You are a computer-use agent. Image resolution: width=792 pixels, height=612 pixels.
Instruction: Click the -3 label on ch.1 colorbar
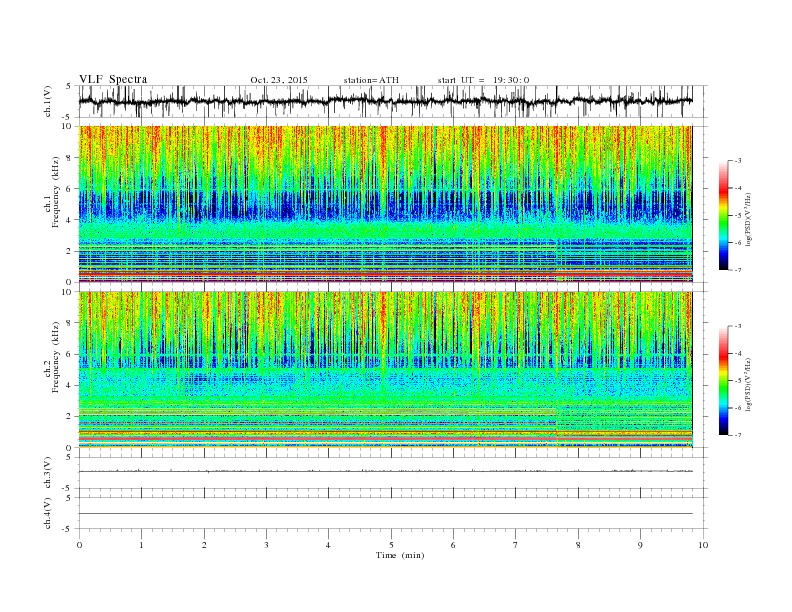pyautogui.click(x=737, y=161)
